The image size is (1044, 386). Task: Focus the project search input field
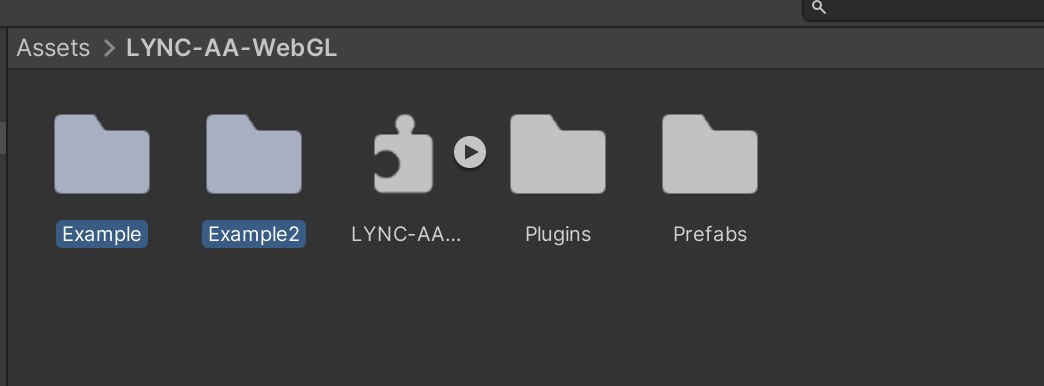point(924,9)
